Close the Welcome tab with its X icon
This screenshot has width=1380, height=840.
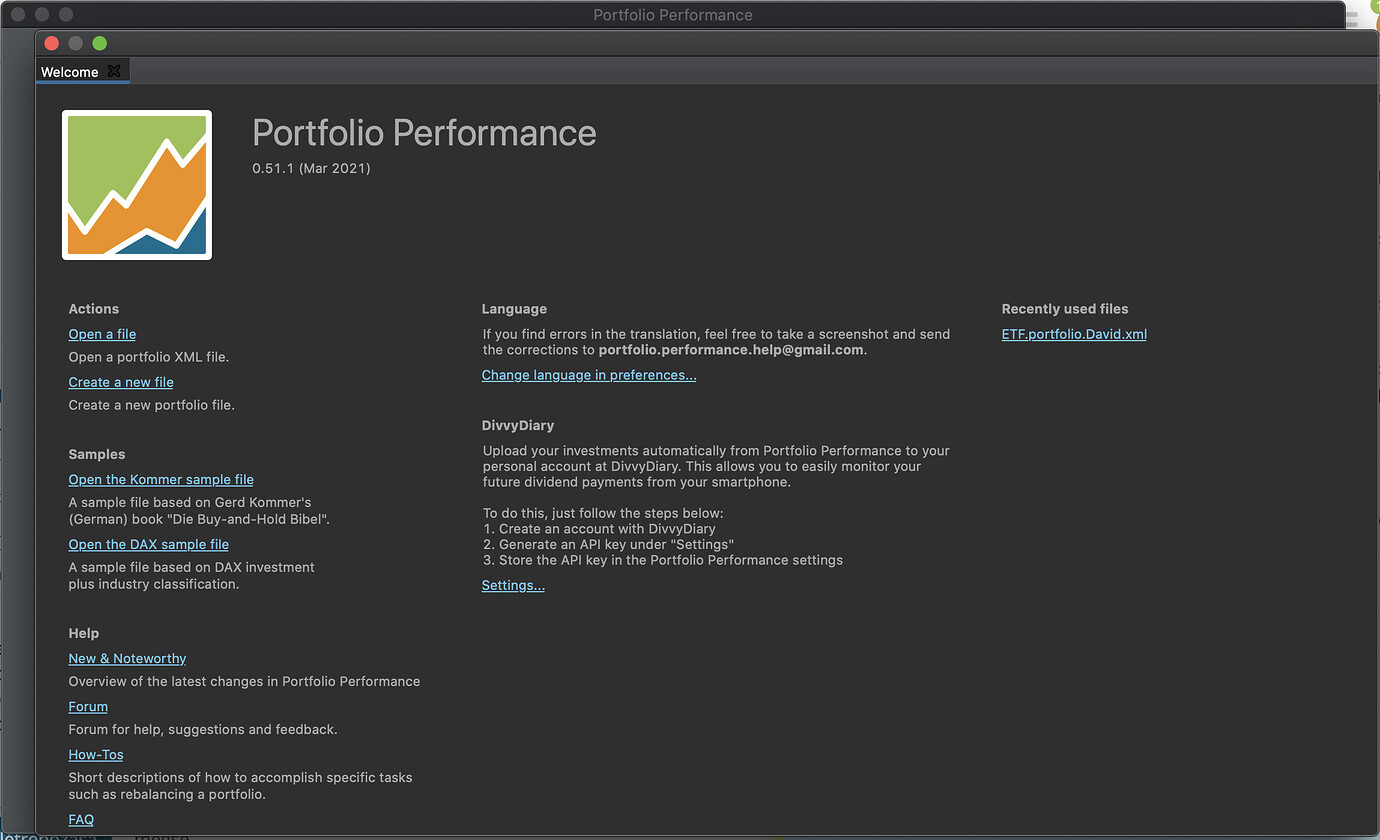pyautogui.click(x=114, y=71)
